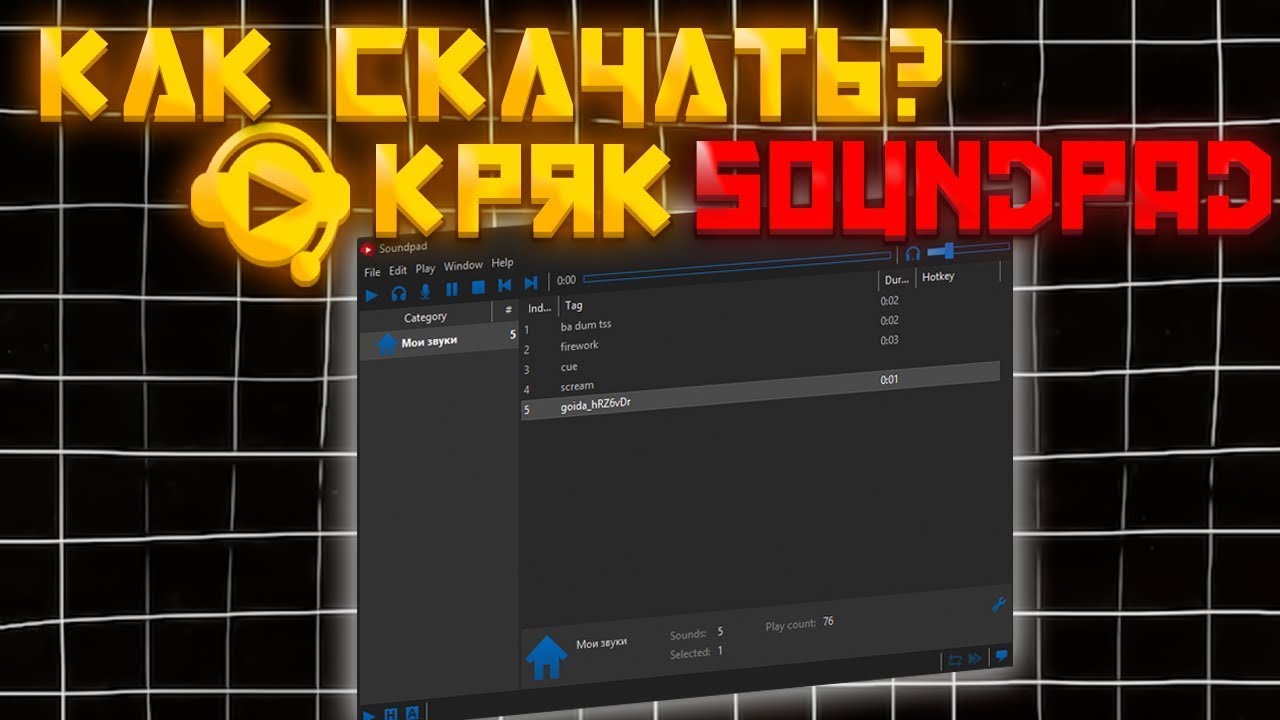Image resolution: width=1280 pixels, height=720 pixels.
Task: Click the "Selected:" label in info panel
Action: coord(690,653)
